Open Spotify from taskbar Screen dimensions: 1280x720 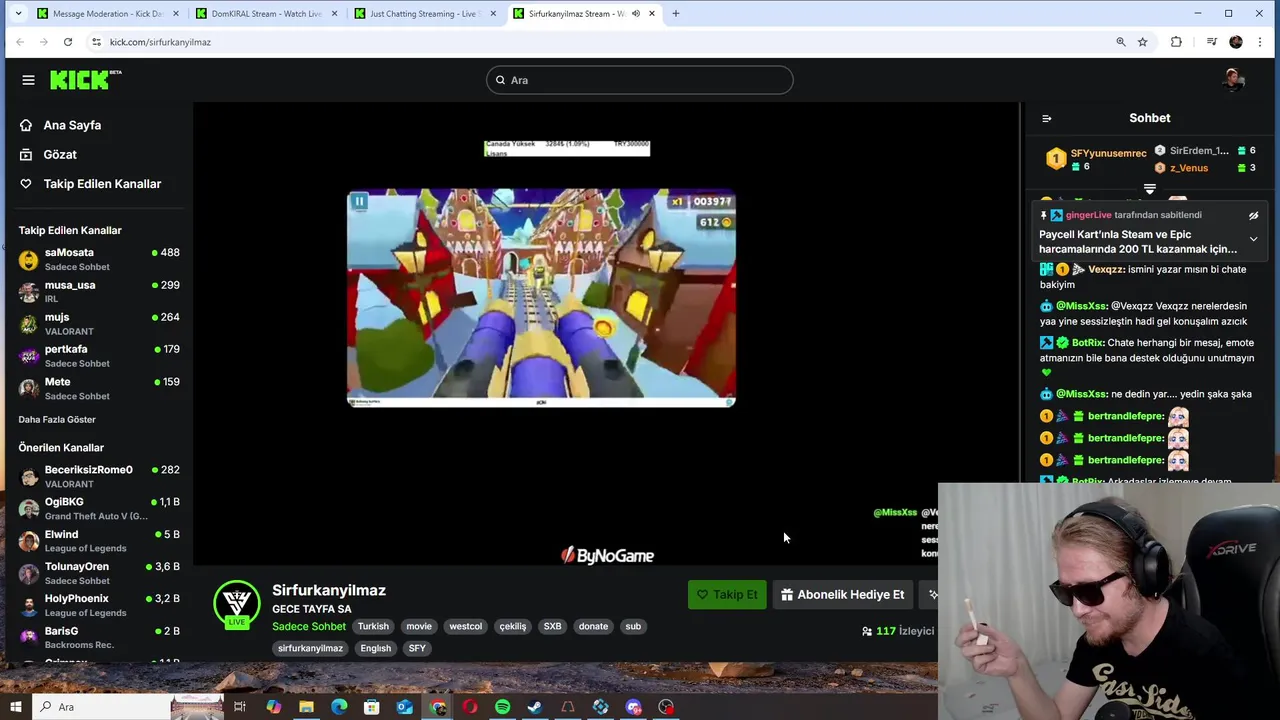502,707
